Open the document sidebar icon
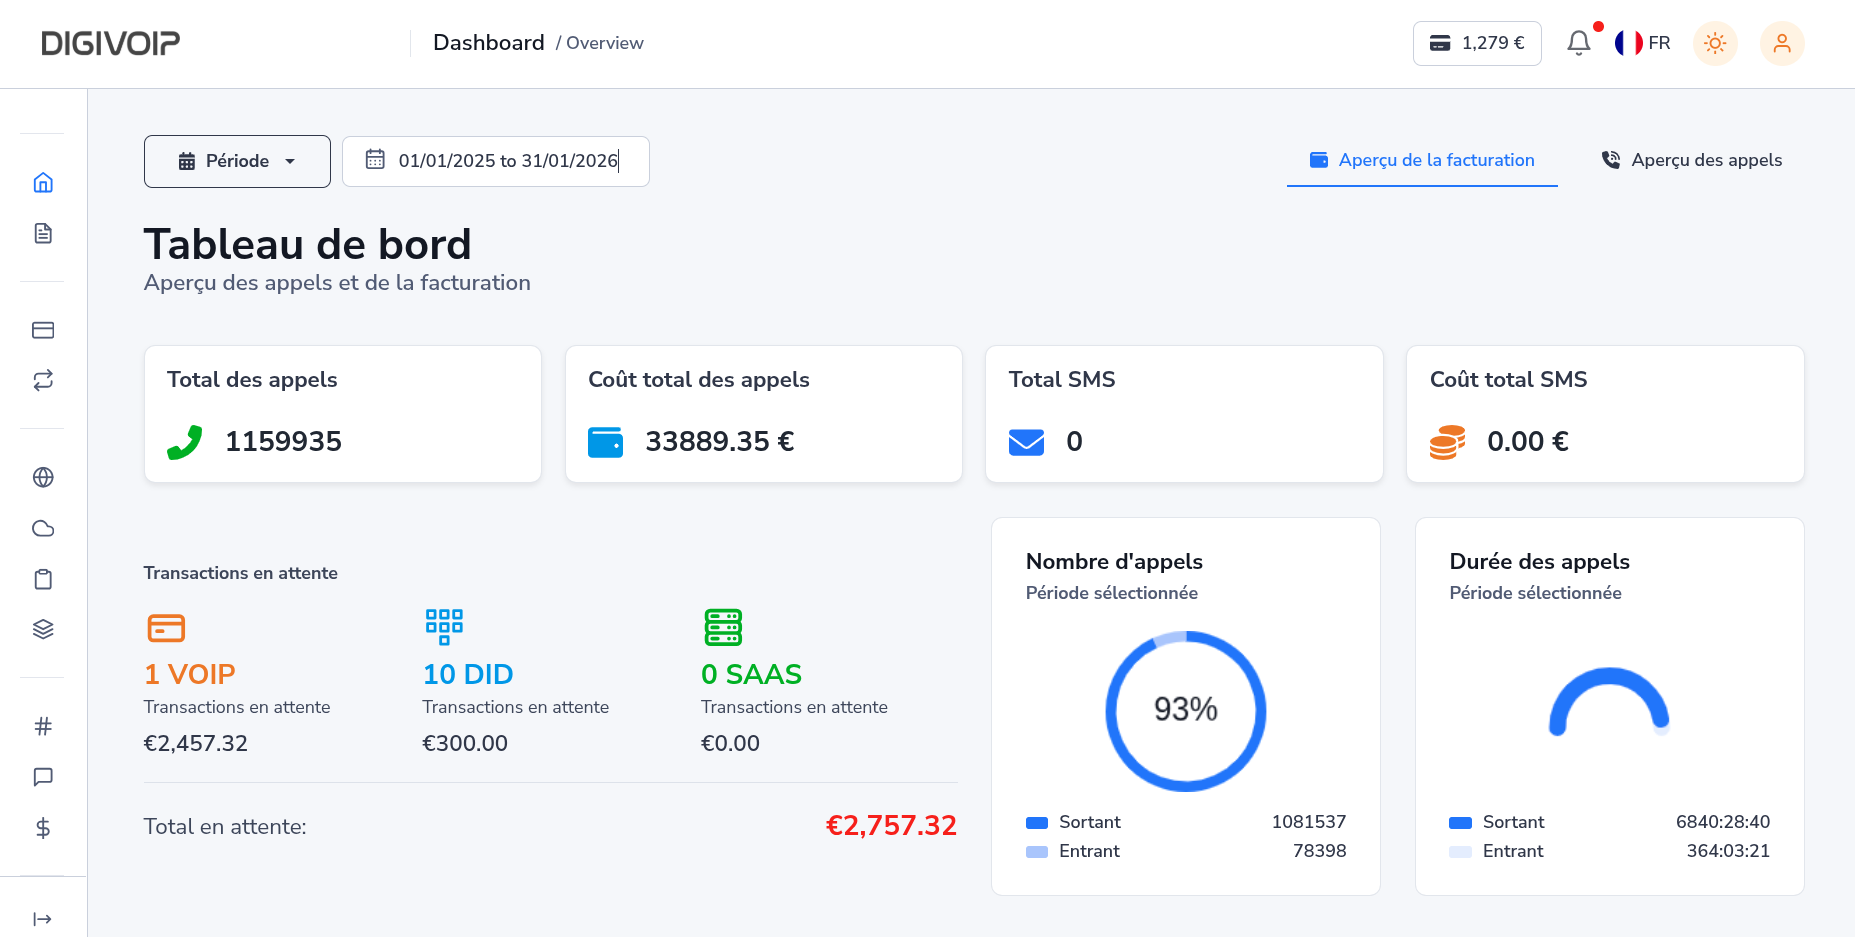Screen dimensions: 1855x937 [43, 233]
